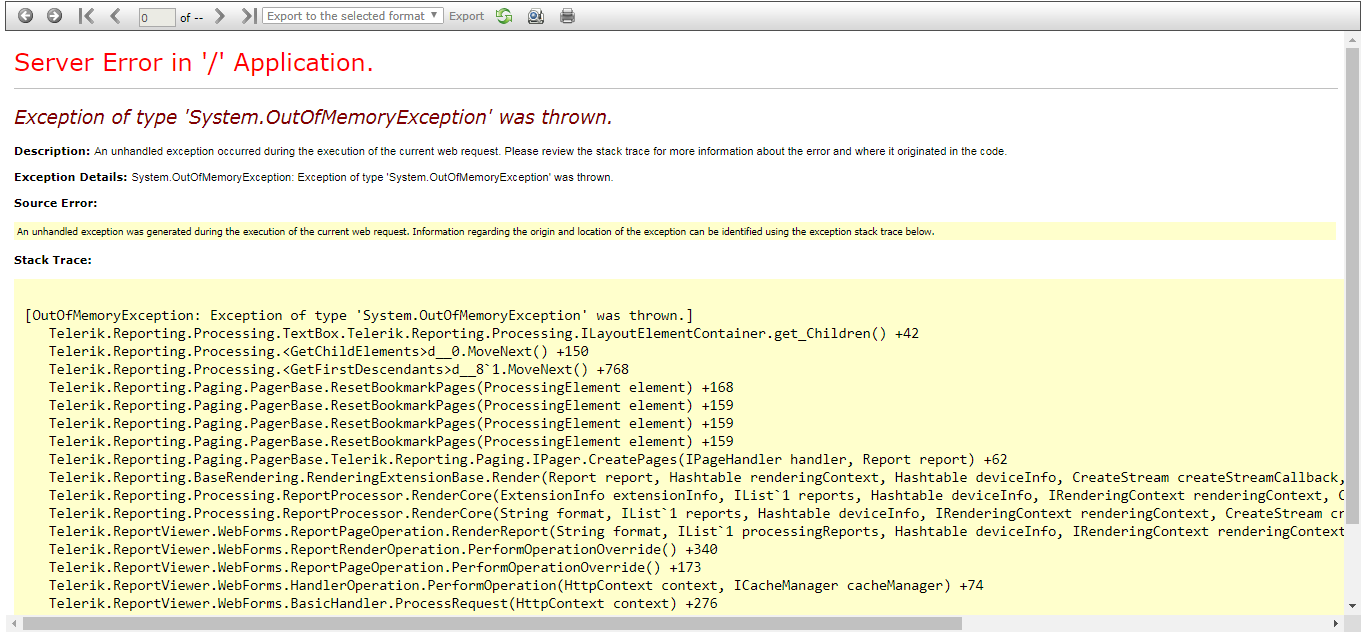Image resolution: width=1366 pixels, height=637 pixels.
Task: Click horizontal scrollbar right arrow
Action: (1337, 624)
